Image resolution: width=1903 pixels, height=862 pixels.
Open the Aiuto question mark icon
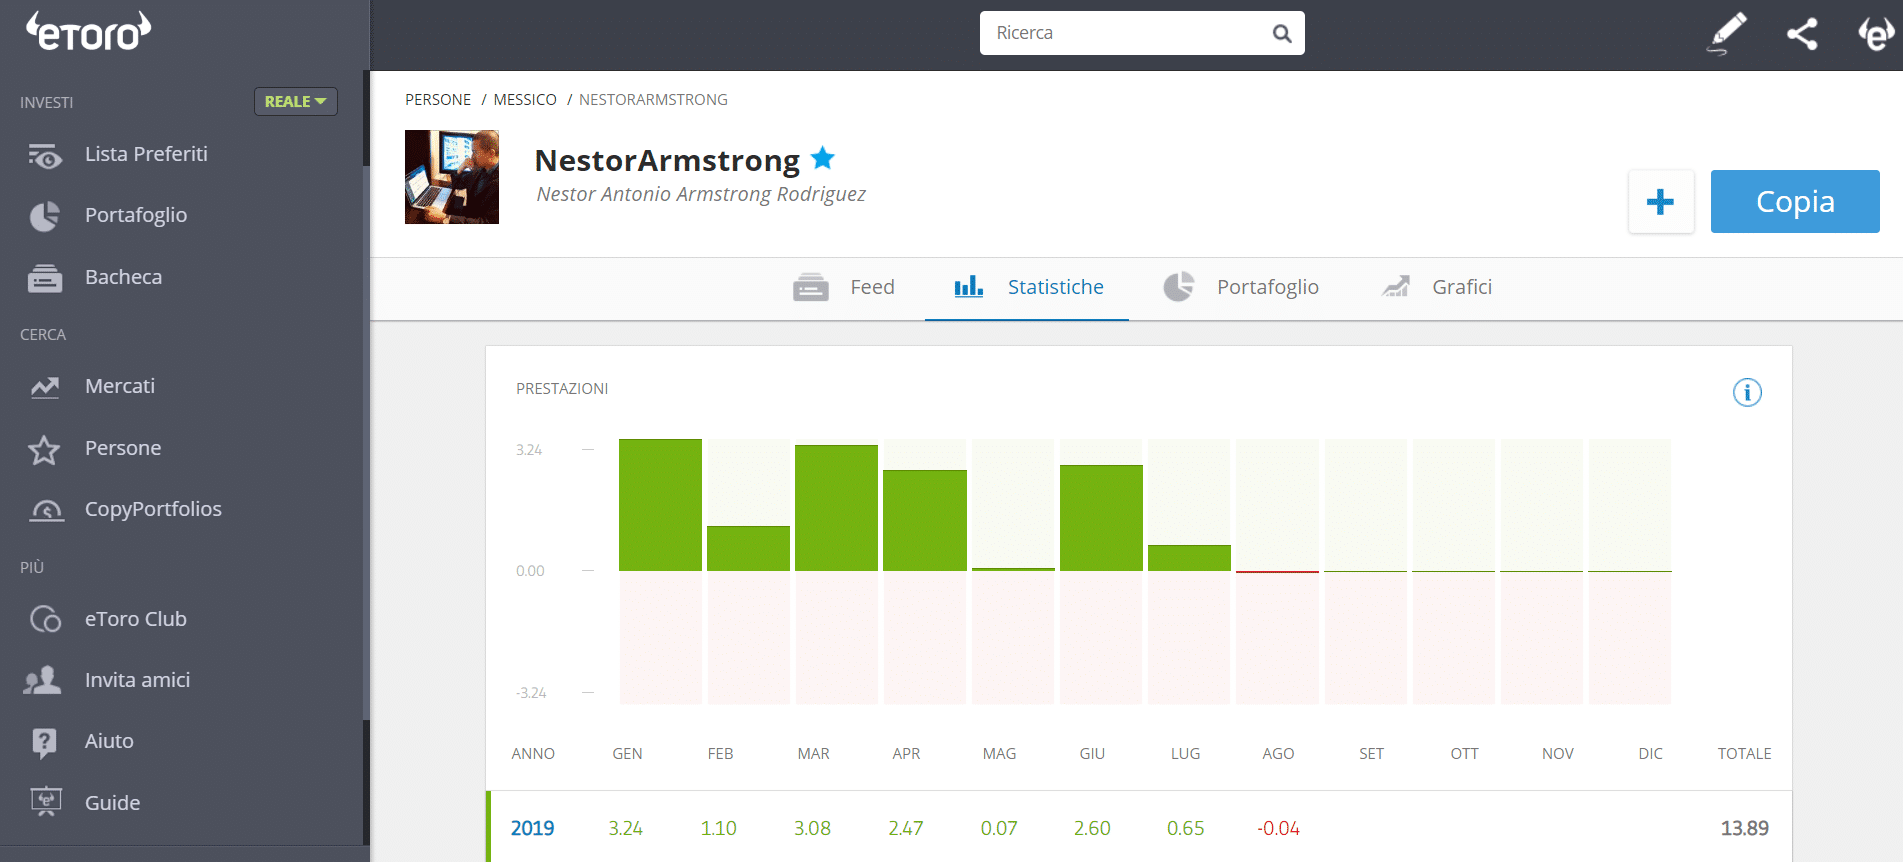[x=44, y=742]
